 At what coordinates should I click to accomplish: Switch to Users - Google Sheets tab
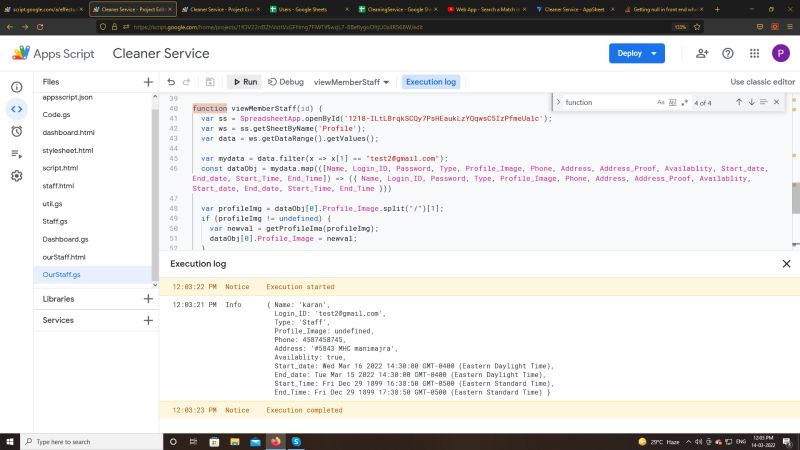pos(307,9)
